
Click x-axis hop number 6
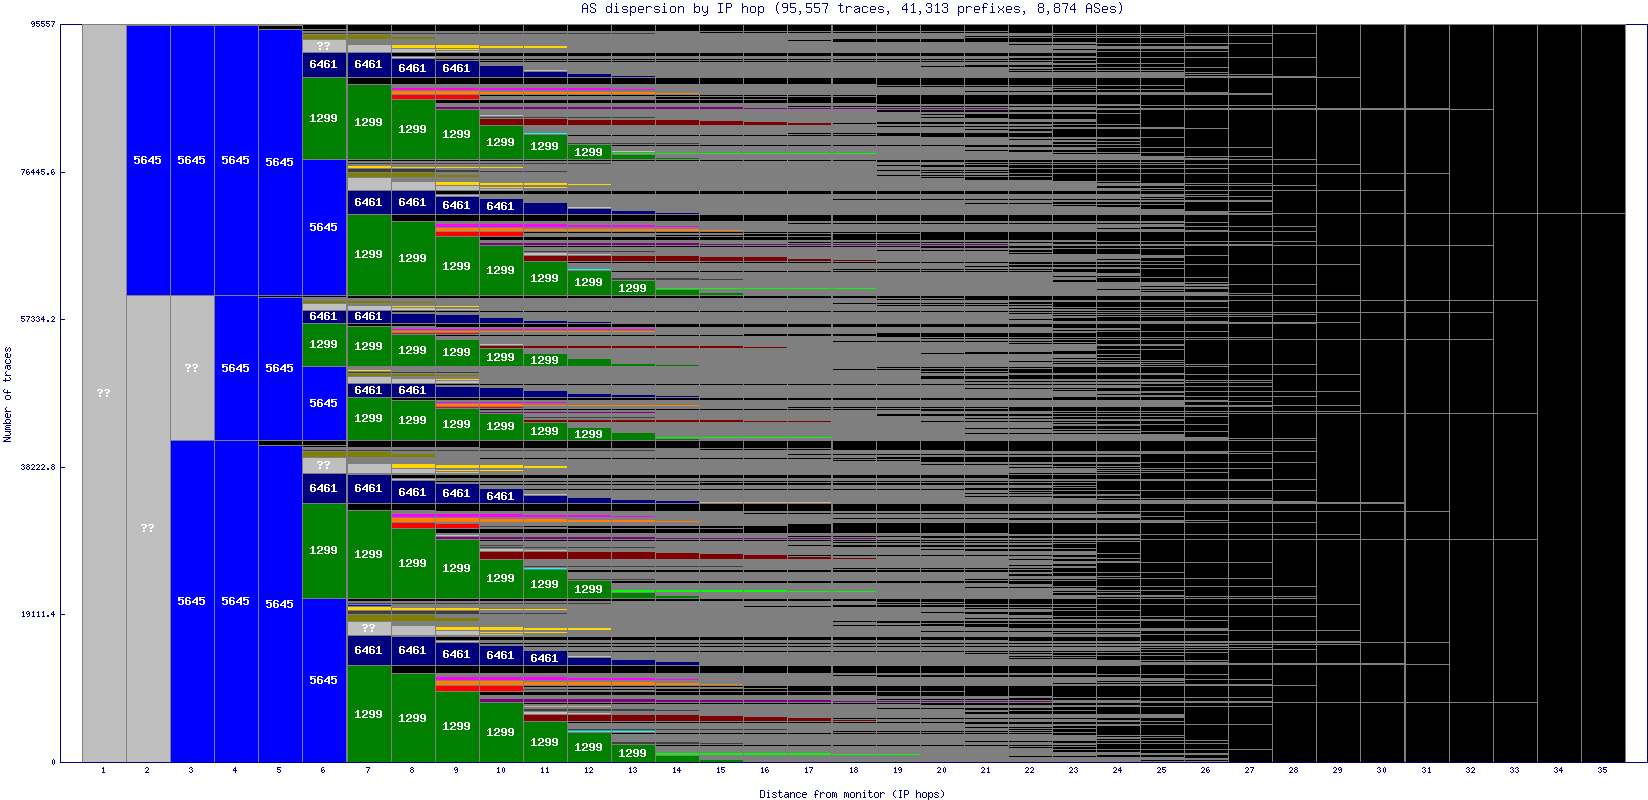[x=323, y=770]
